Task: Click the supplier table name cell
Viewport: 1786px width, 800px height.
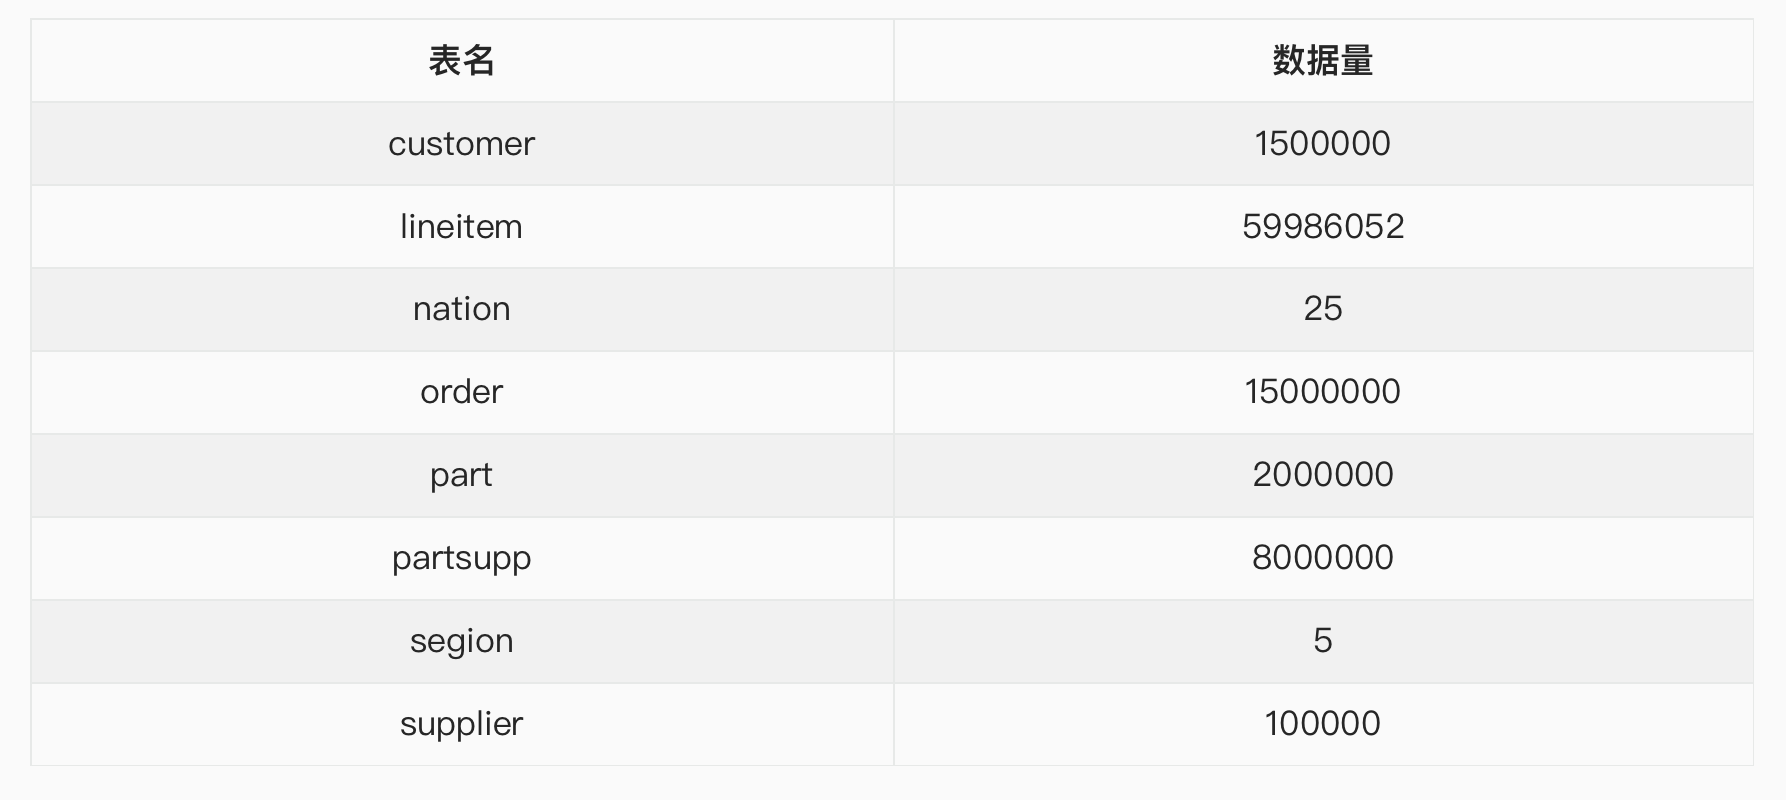Action: point(461,724)
